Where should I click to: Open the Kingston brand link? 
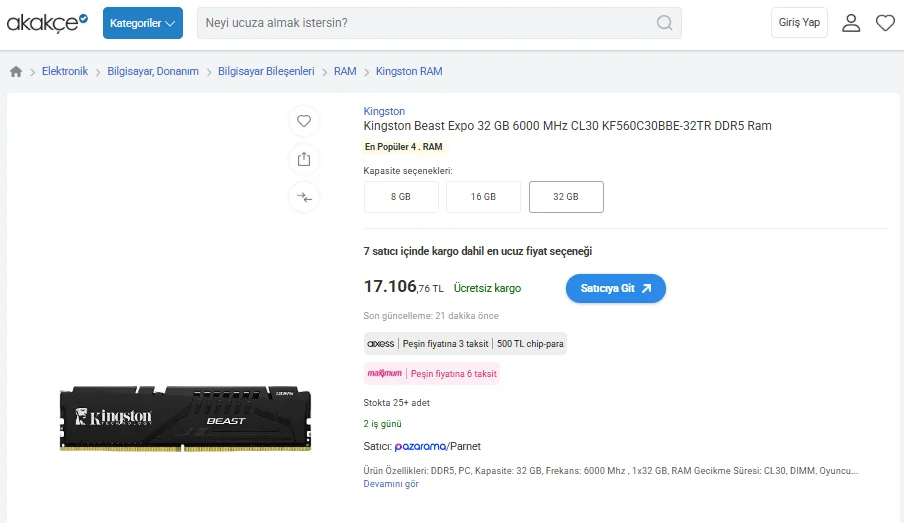point(384,111)
